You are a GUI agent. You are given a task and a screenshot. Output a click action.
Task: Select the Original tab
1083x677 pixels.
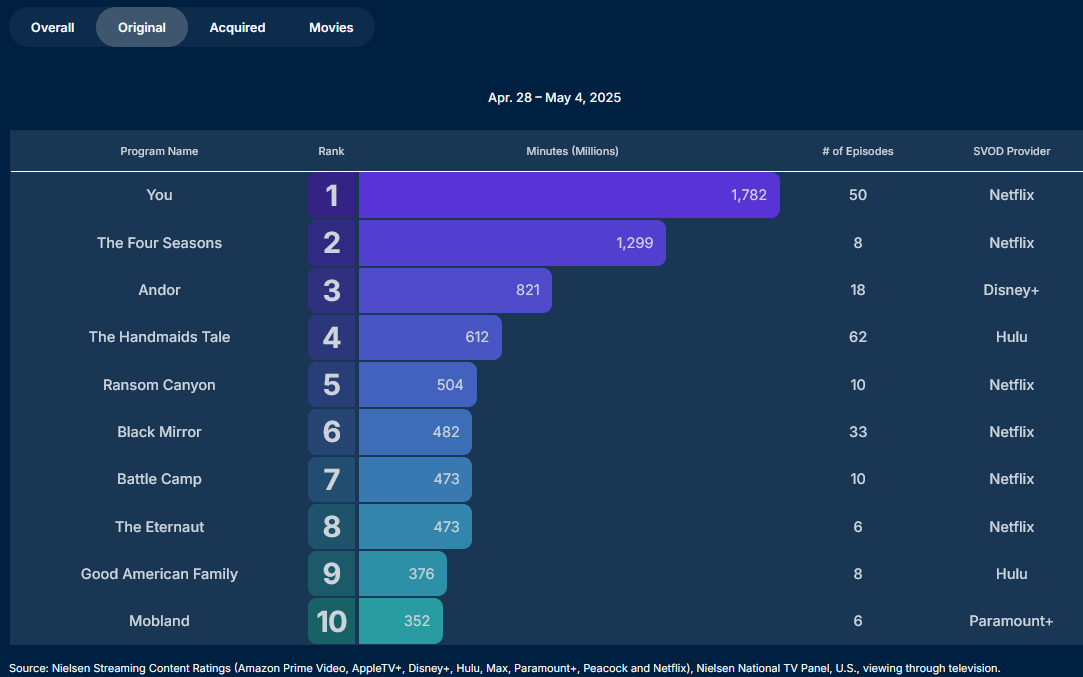(x=142, y=27)
